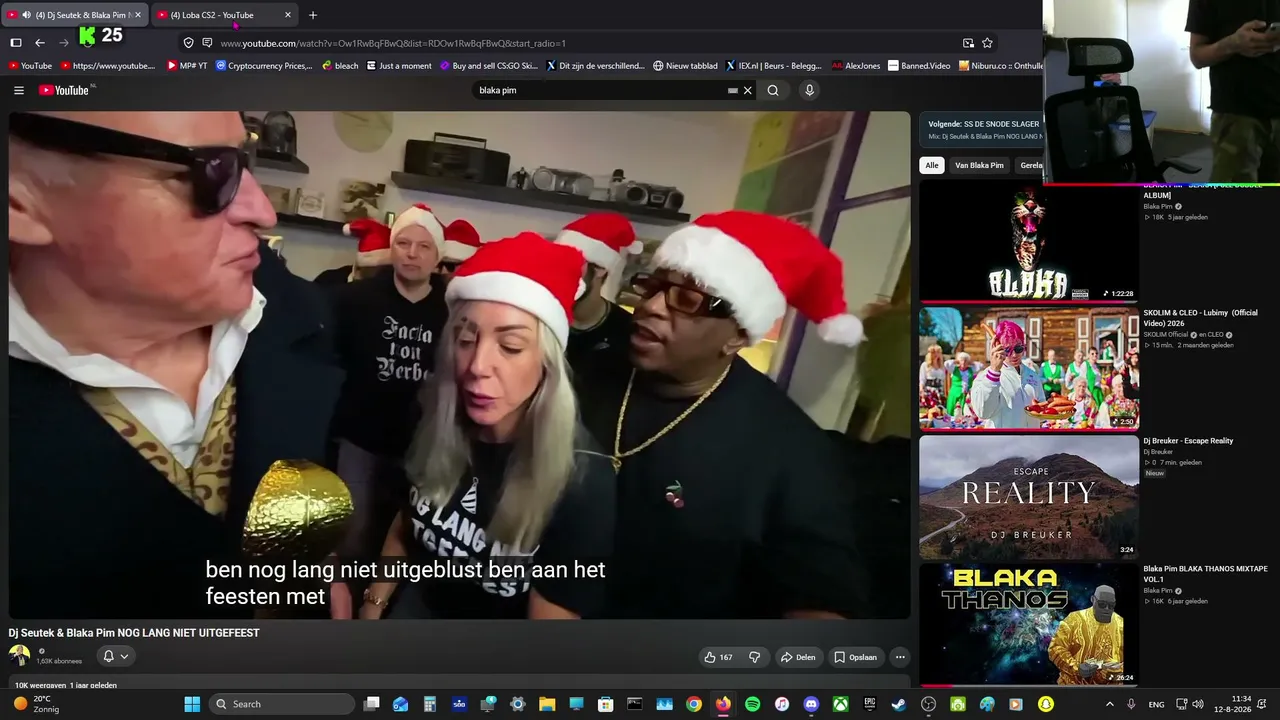This screenshot has width=1280, height=720.
Task: Dislike the Dj Seutek video
Action: pyautogui.click(x=755, y=657)
